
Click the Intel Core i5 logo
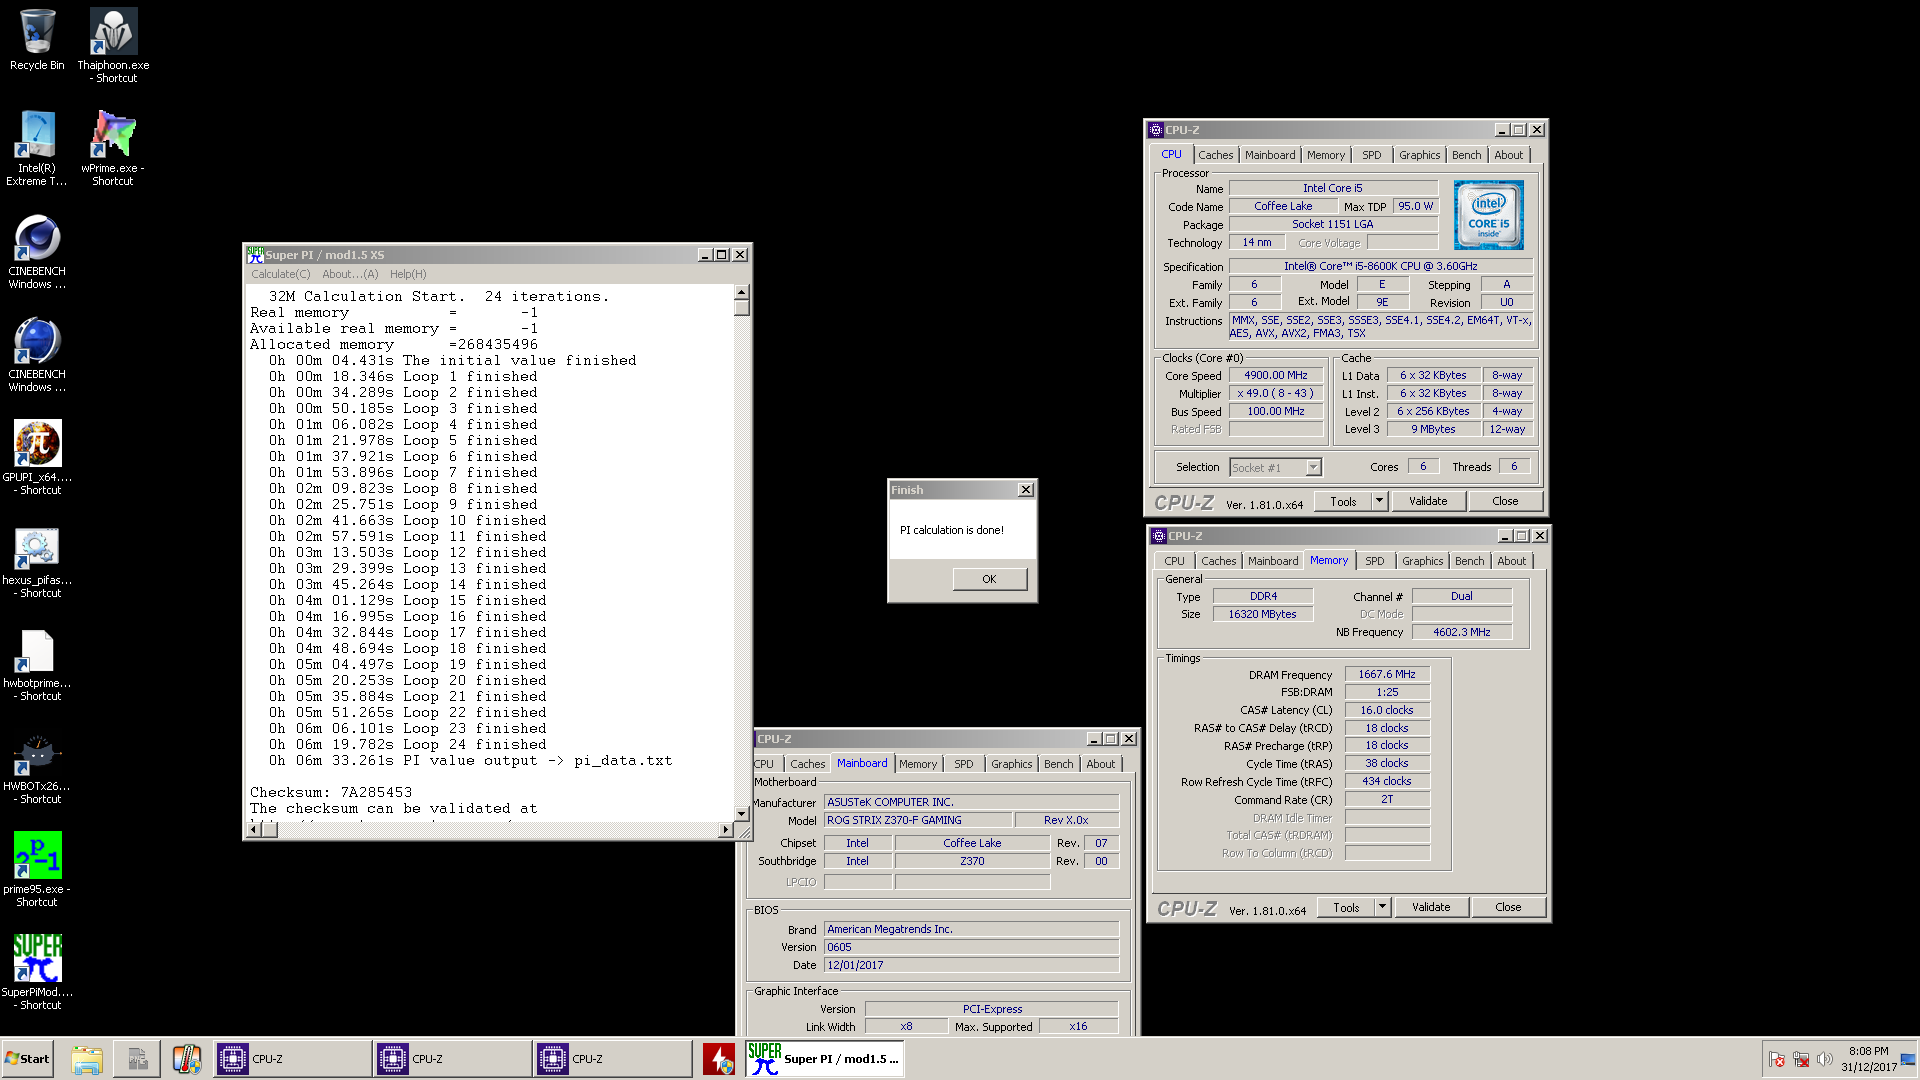[1488, 215]
